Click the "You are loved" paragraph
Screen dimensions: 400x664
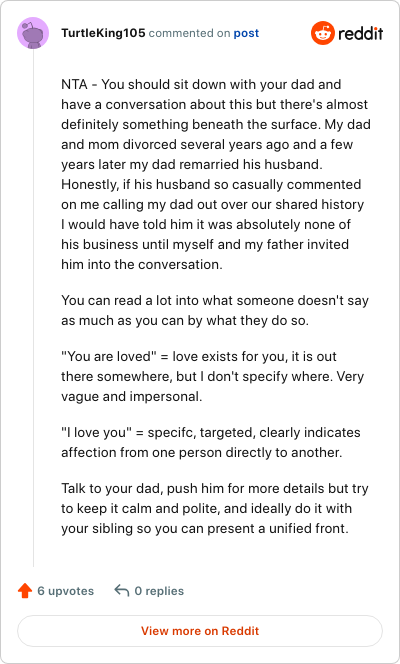pyautogui.click(x=212, y=376)
